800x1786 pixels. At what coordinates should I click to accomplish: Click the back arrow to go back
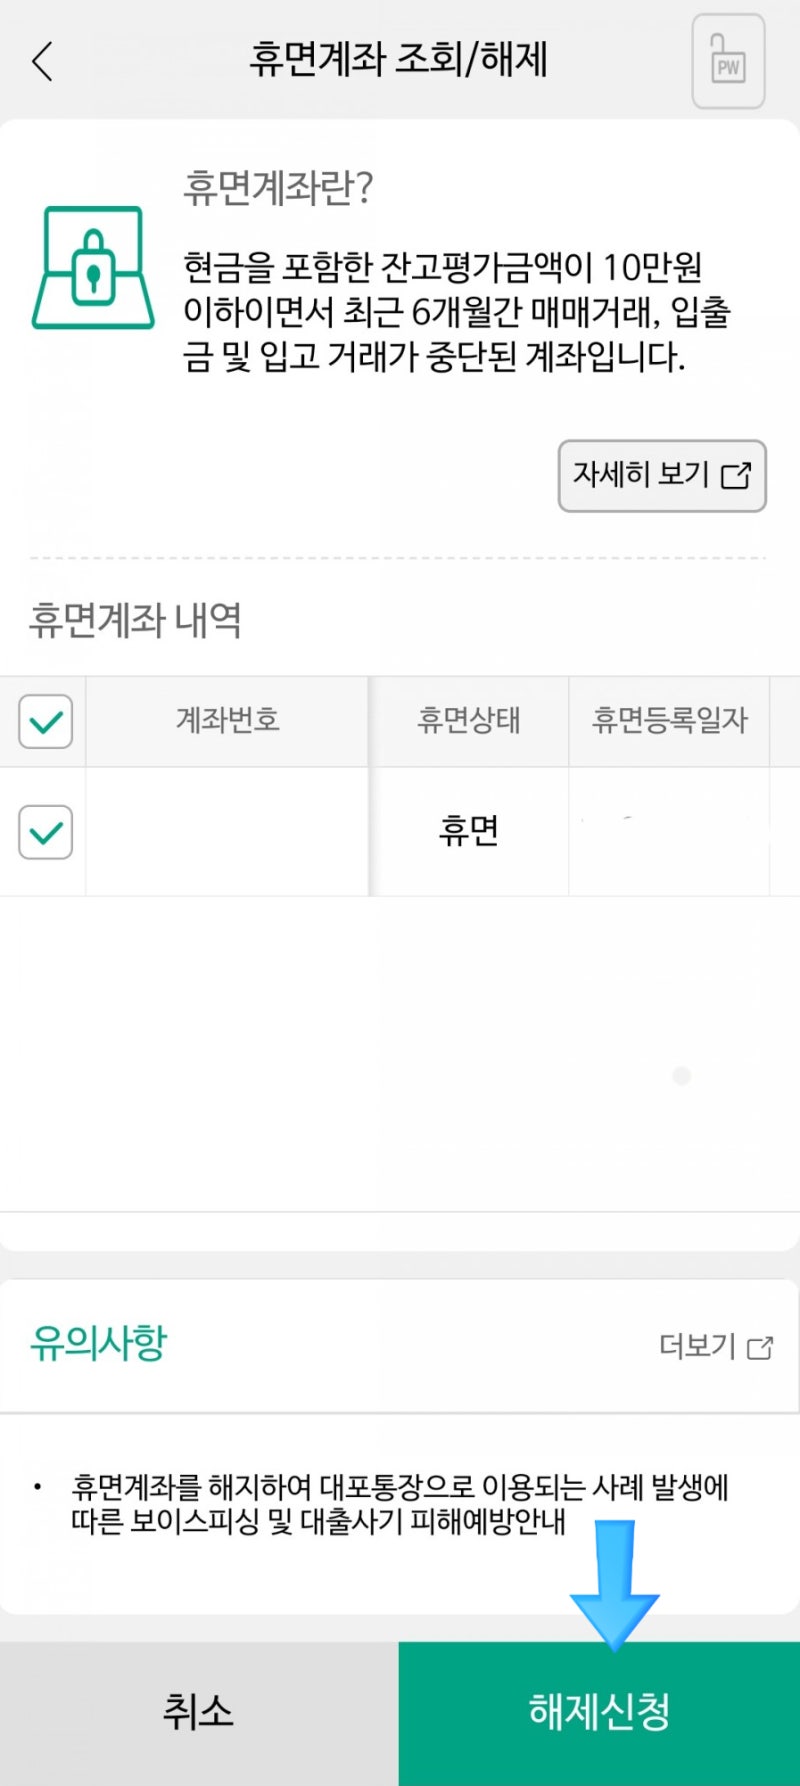(x=42, y=60)
